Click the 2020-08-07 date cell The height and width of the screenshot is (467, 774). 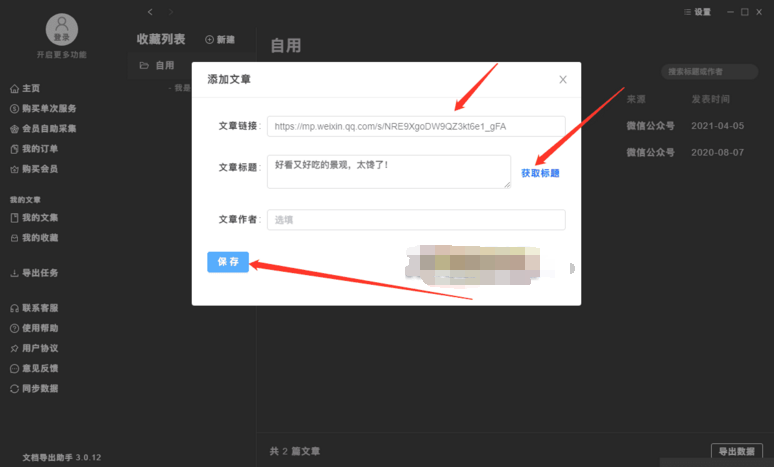click(717, 153)
